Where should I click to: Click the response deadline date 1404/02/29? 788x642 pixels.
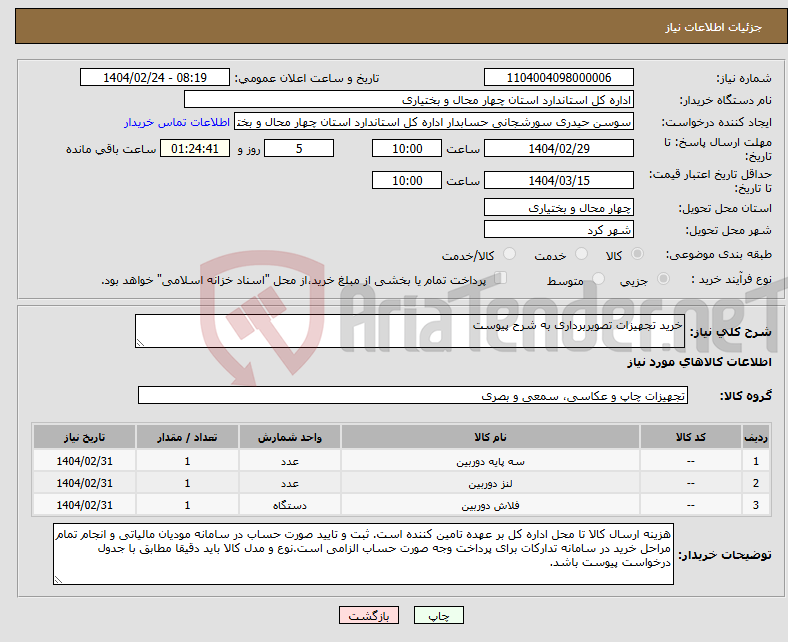point(558,148)
